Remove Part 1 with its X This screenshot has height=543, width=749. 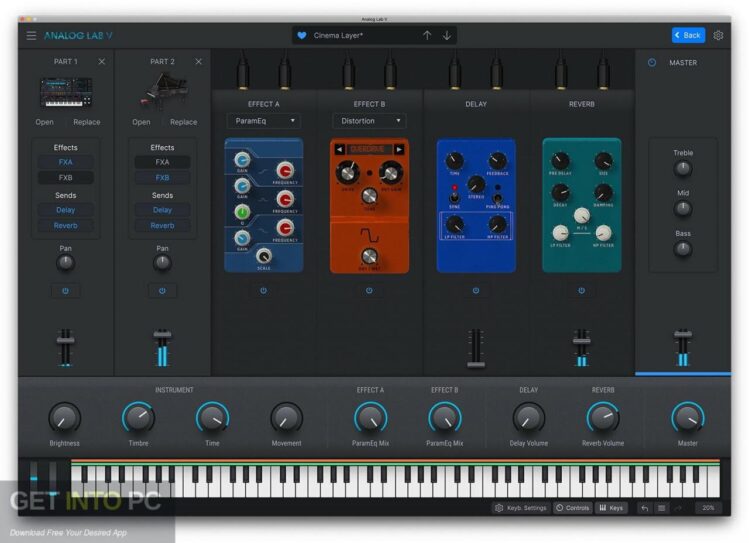[102, 62]
